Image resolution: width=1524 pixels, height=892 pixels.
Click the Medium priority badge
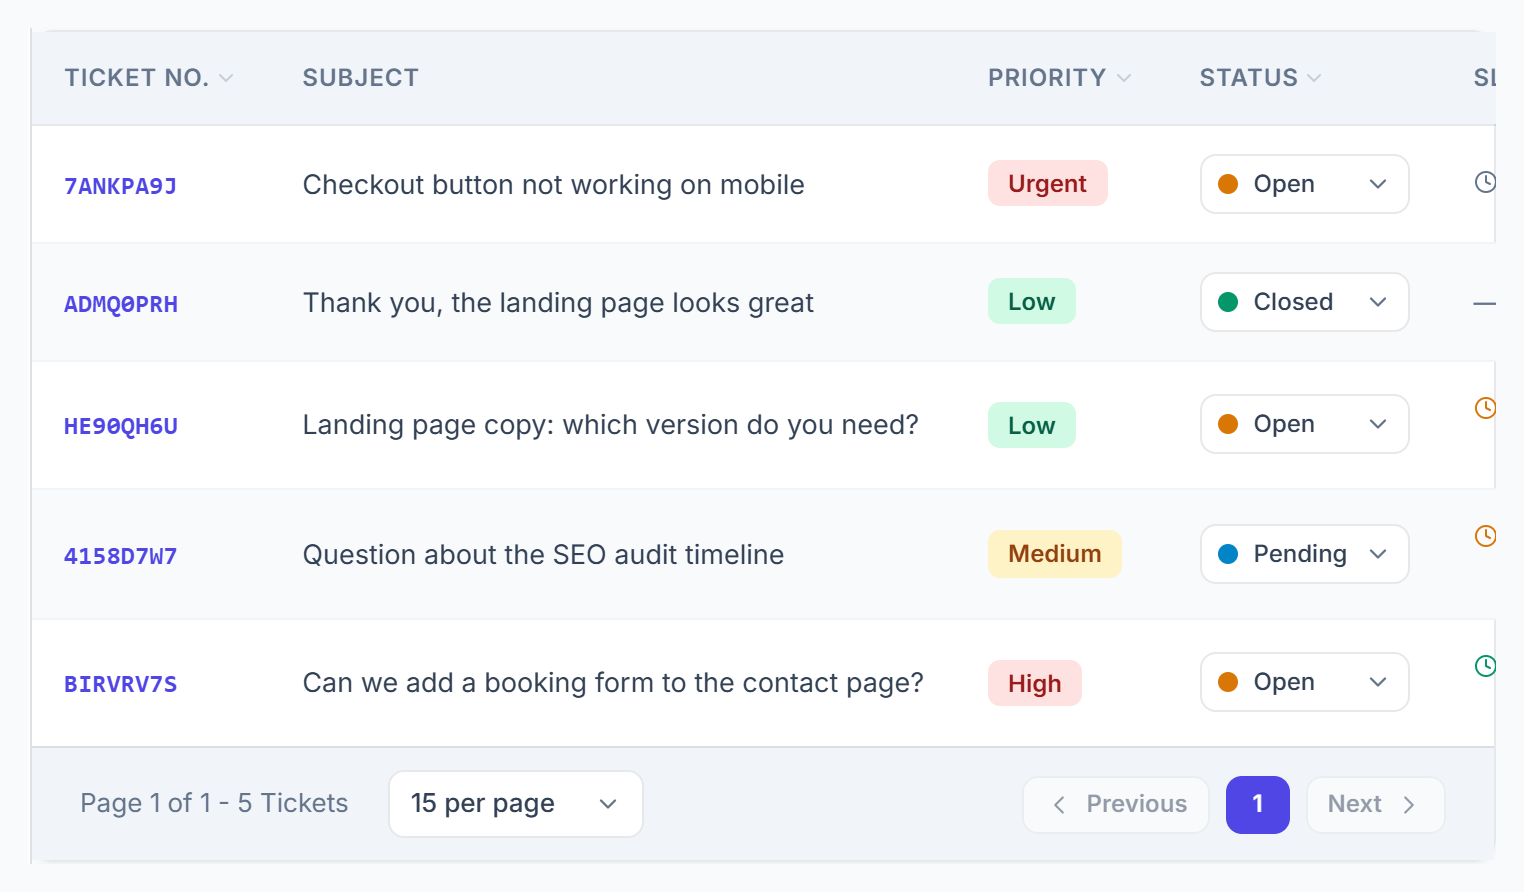(x=1054, y=554)
